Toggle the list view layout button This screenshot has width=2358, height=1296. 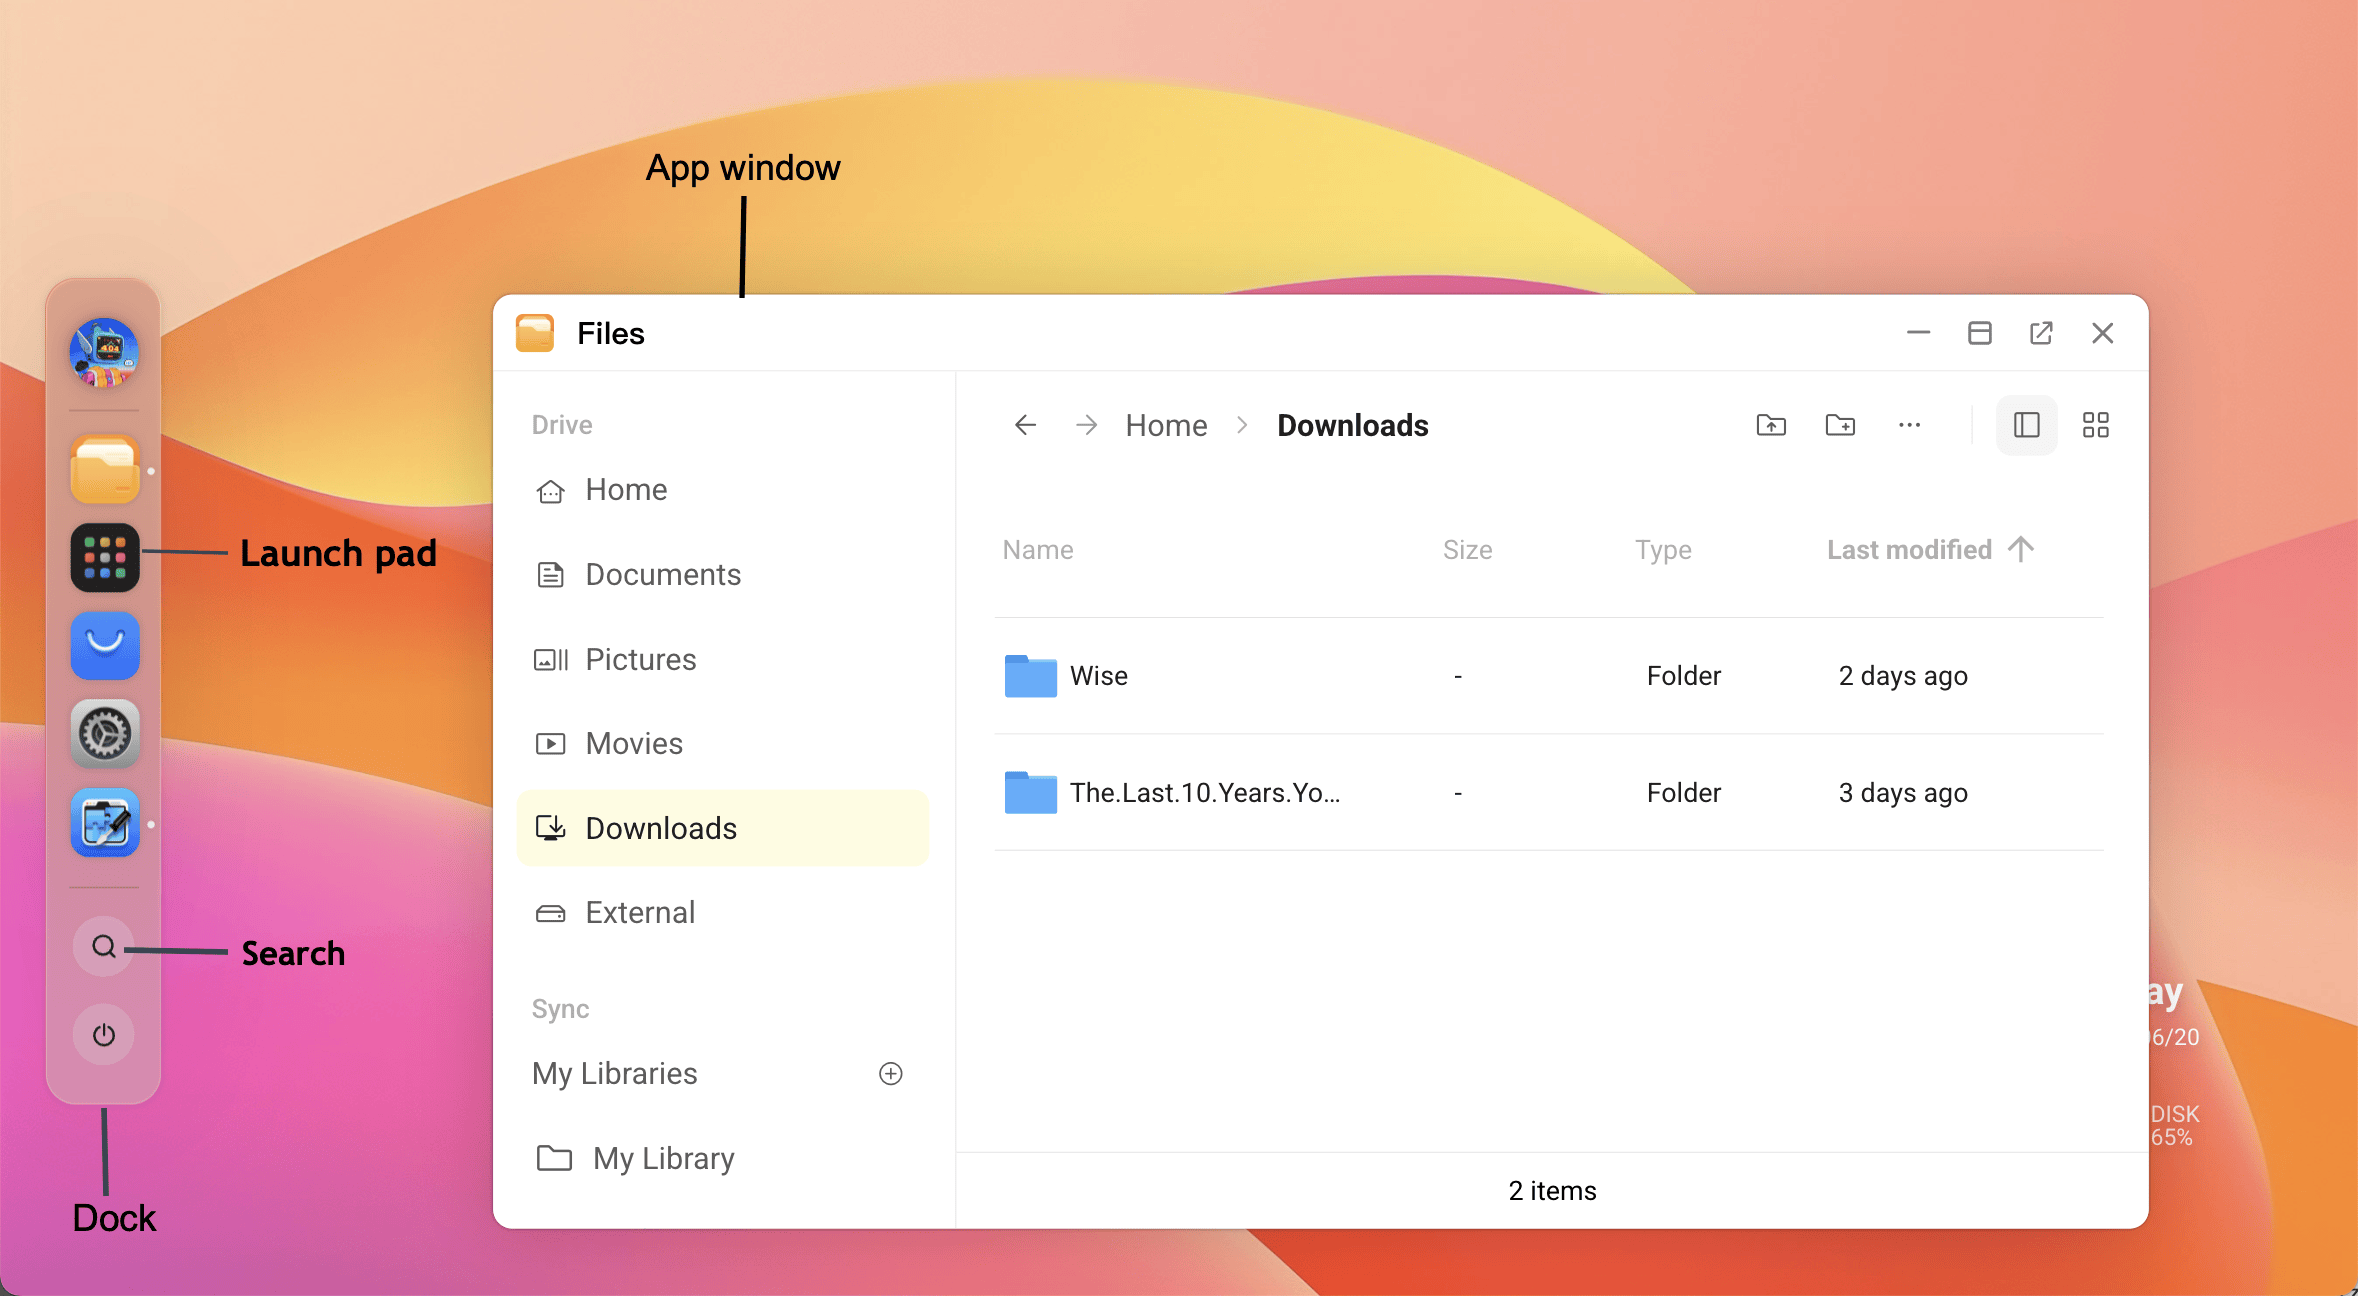click(x=2026, y=425)
